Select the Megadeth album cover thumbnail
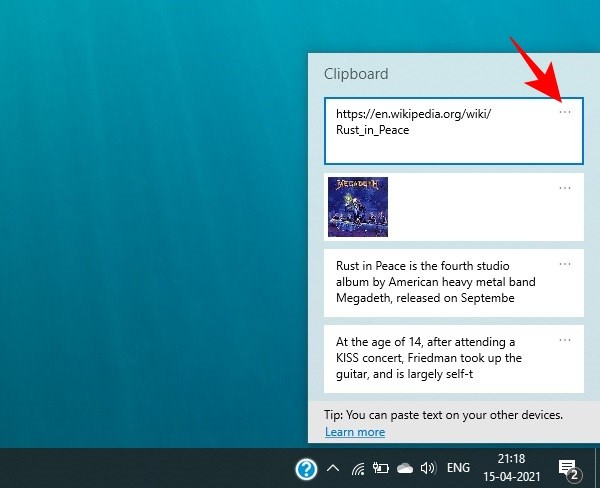The width and height of the screenshot is (600, 488). point(358,207)
